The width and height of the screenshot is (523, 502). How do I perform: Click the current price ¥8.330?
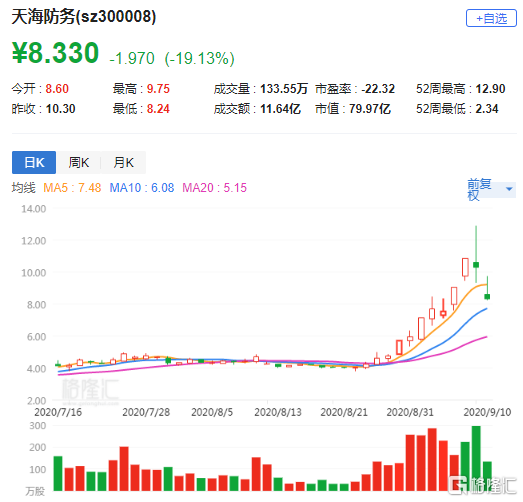coord(55,53)
